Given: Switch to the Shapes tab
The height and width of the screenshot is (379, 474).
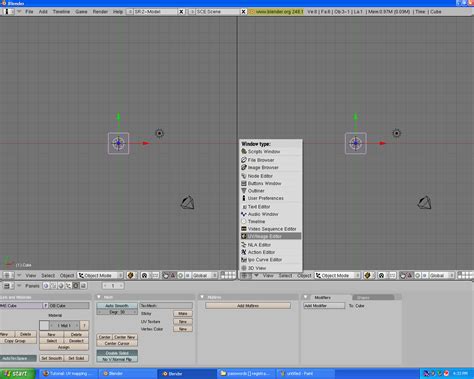Looking at the screenshot, I should click(x=373, y=297).
